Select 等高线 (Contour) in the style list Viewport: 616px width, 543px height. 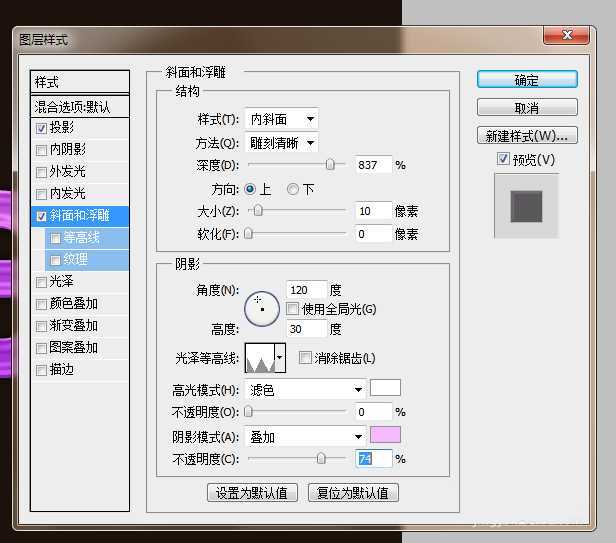[x=81, y=238]
